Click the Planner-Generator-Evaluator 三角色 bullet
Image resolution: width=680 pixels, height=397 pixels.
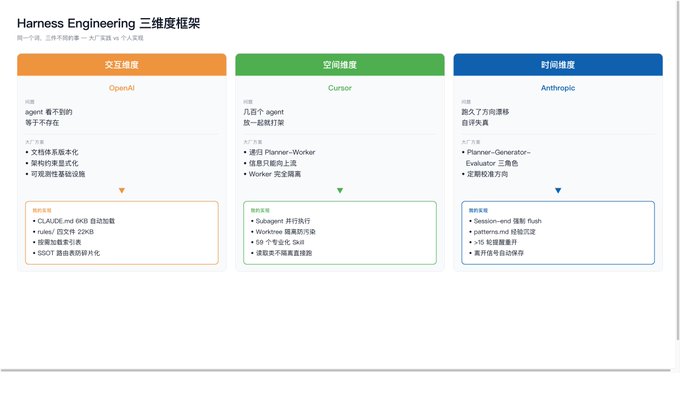click(495, 157)
